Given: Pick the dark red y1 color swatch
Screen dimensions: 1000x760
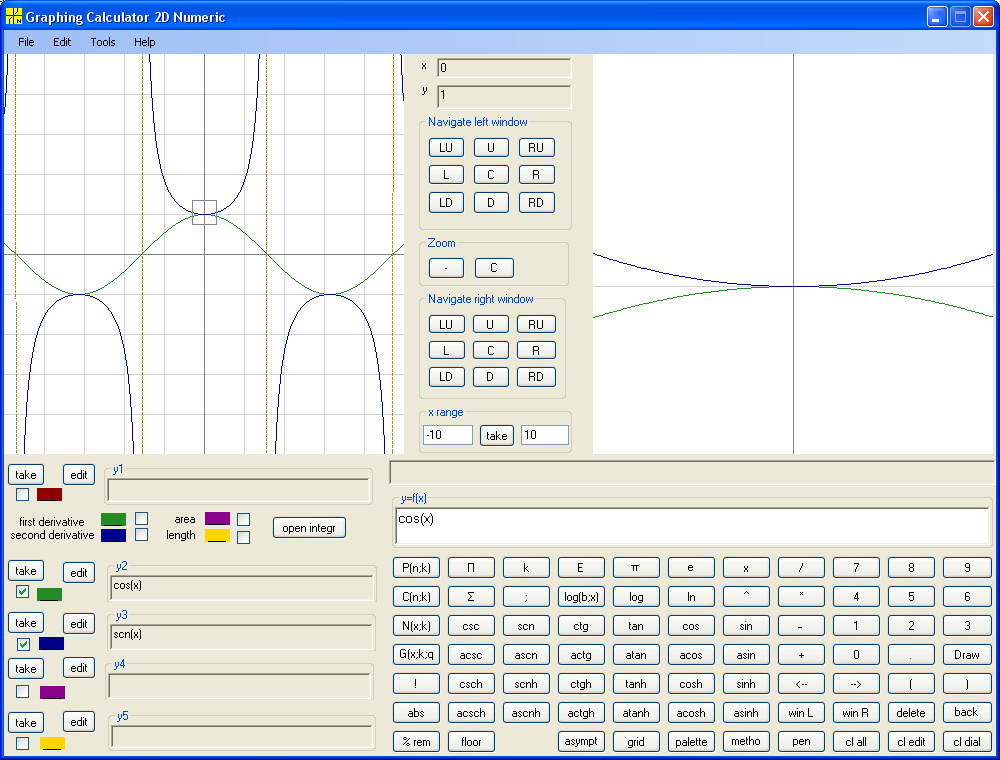Looking at the screenshot, I should [x=49, y=494].
